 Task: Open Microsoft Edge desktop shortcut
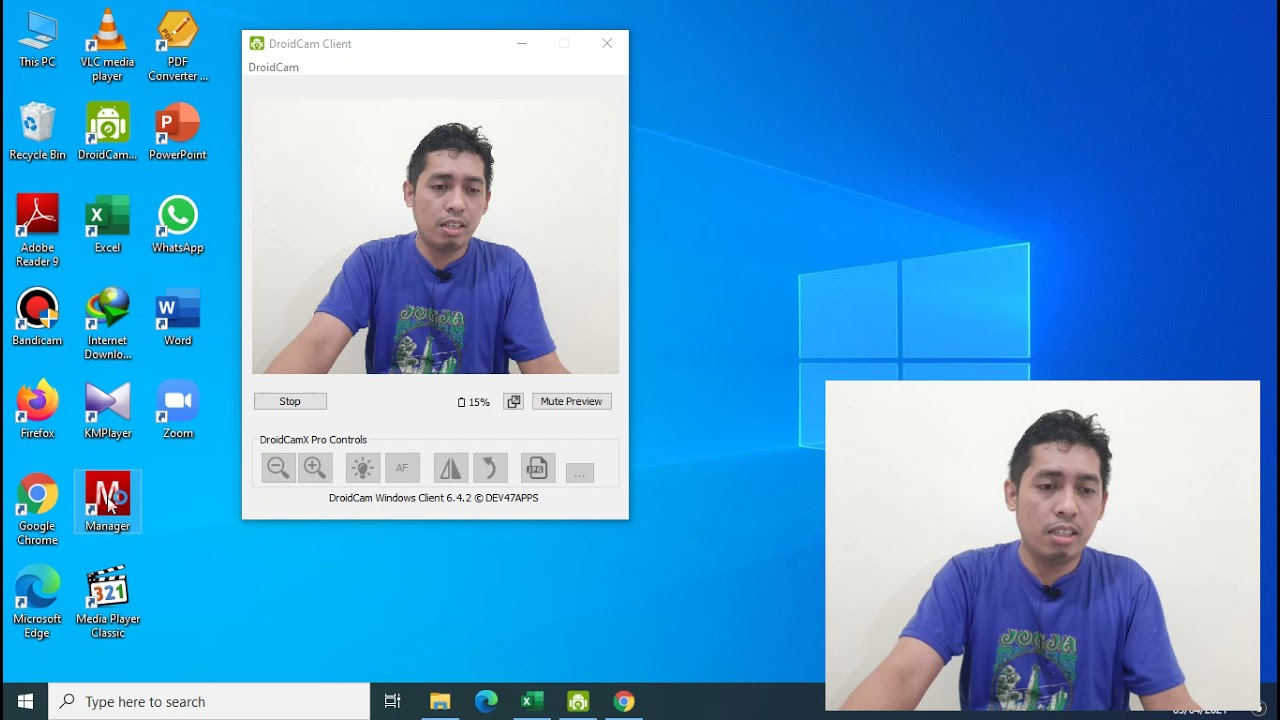[37, 603]
